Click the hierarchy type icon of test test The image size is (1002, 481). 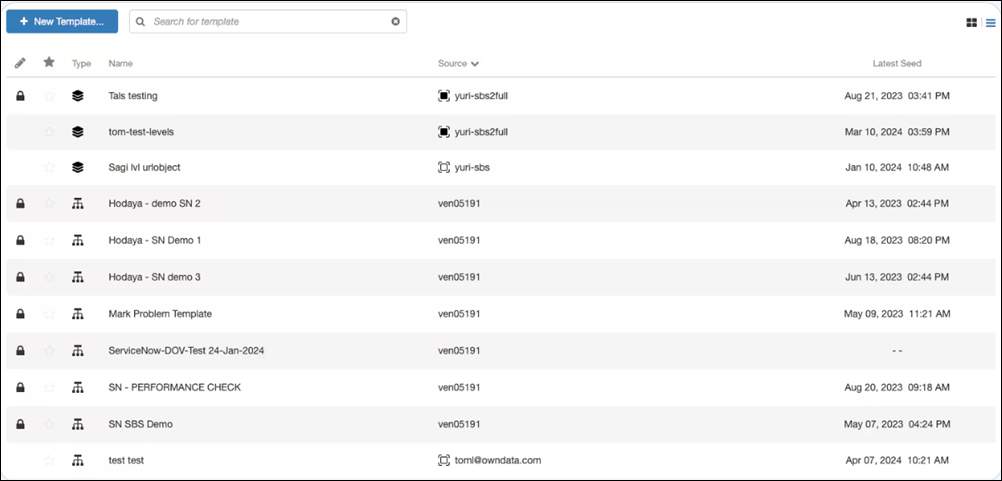tap(78, 460)
